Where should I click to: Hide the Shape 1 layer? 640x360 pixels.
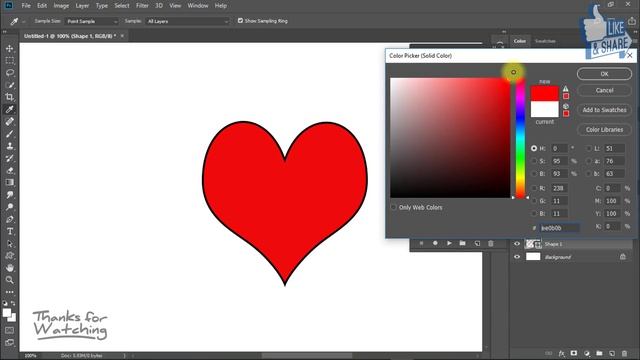pyautogui.click(x=517, y=244)
